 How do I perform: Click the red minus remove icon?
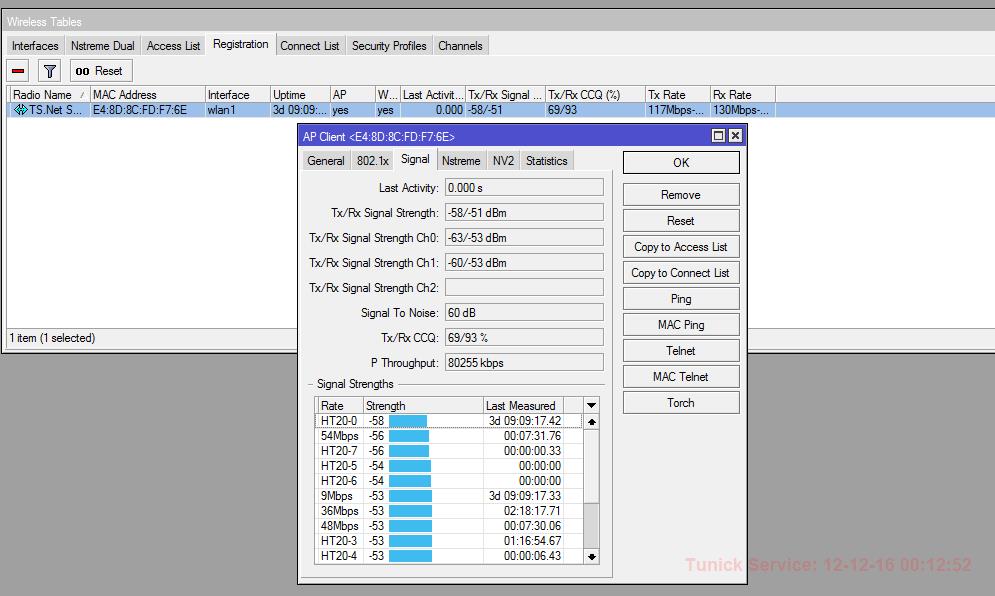pos(18,71)
